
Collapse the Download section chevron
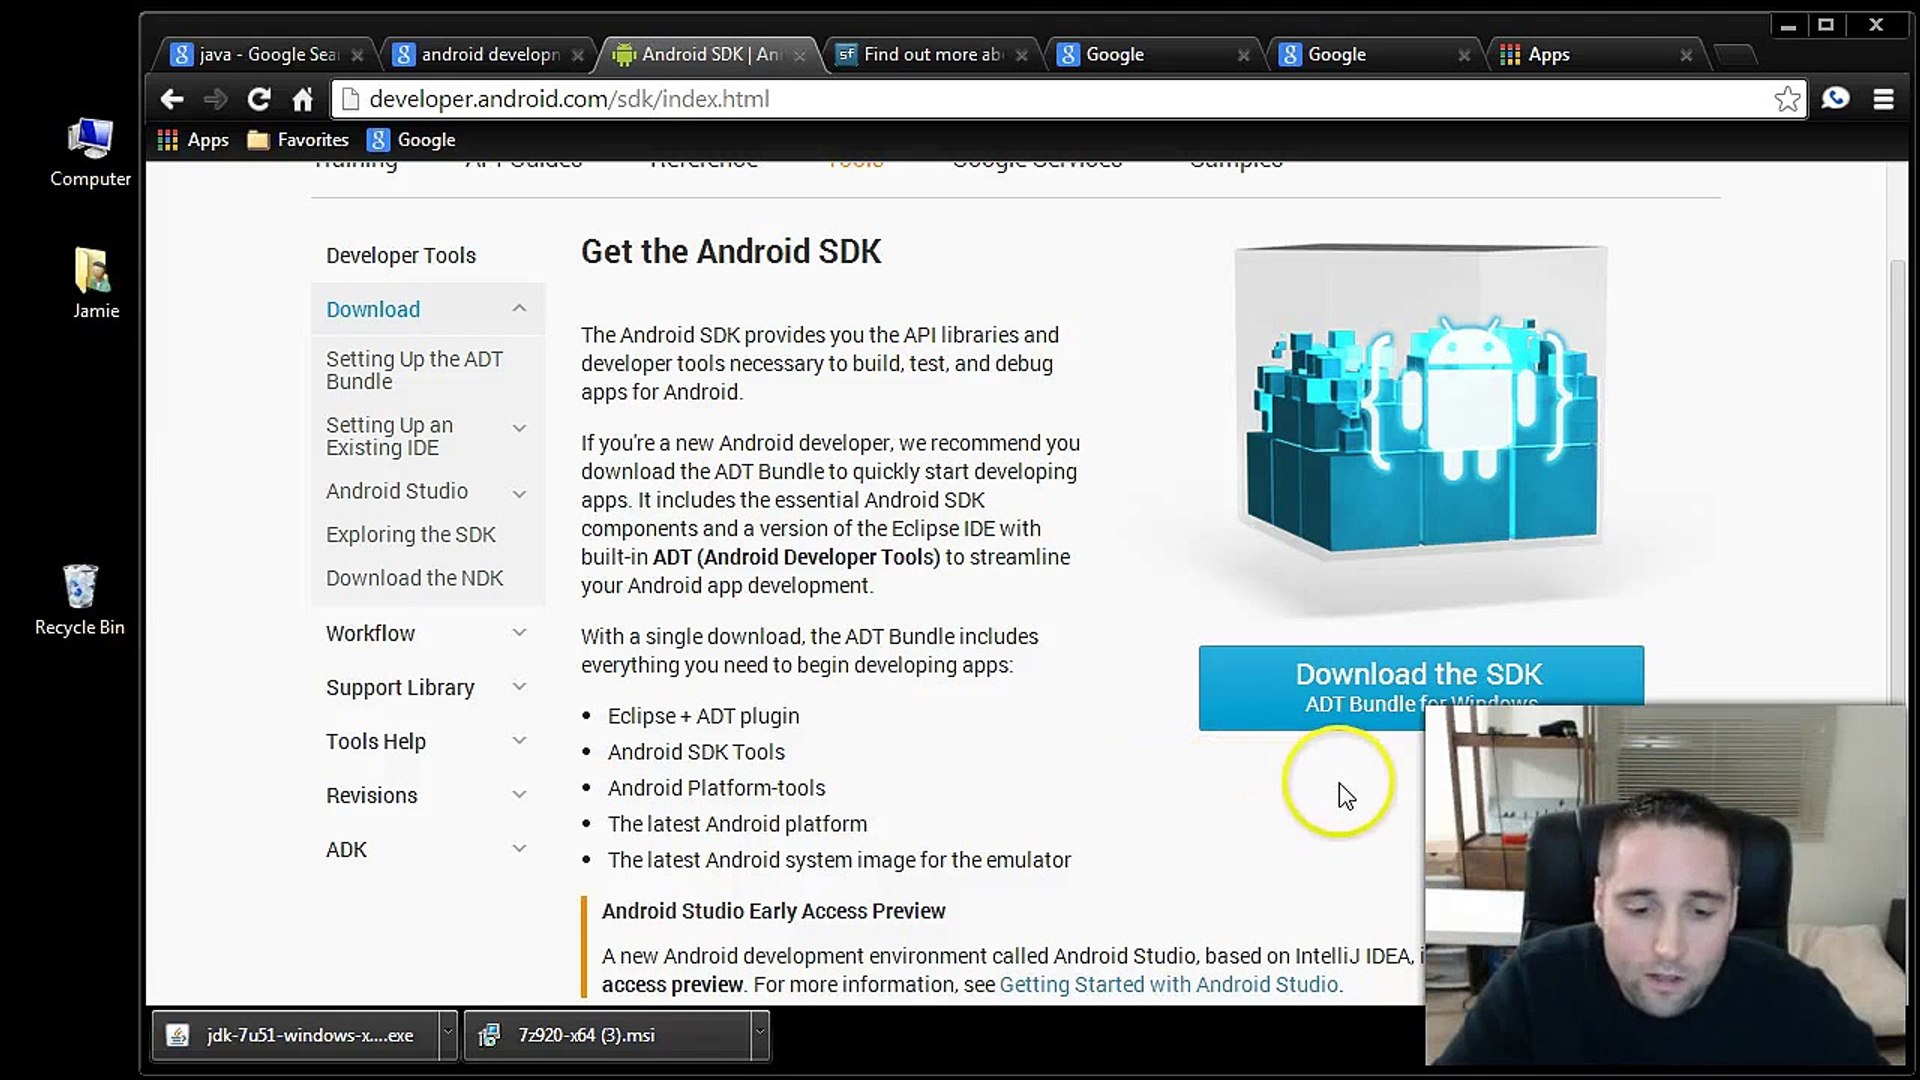coord(519,308)
